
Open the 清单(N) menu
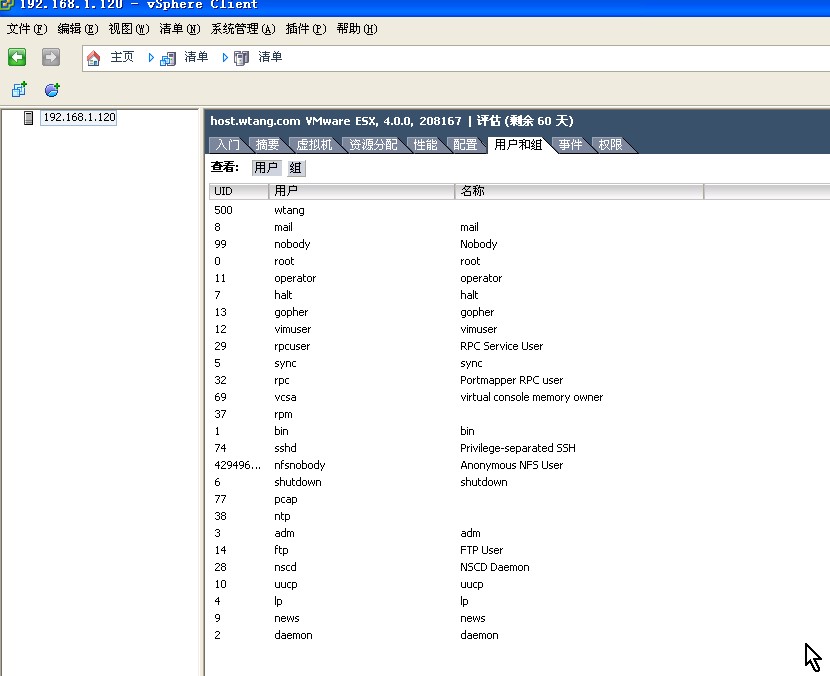point(179,29)
